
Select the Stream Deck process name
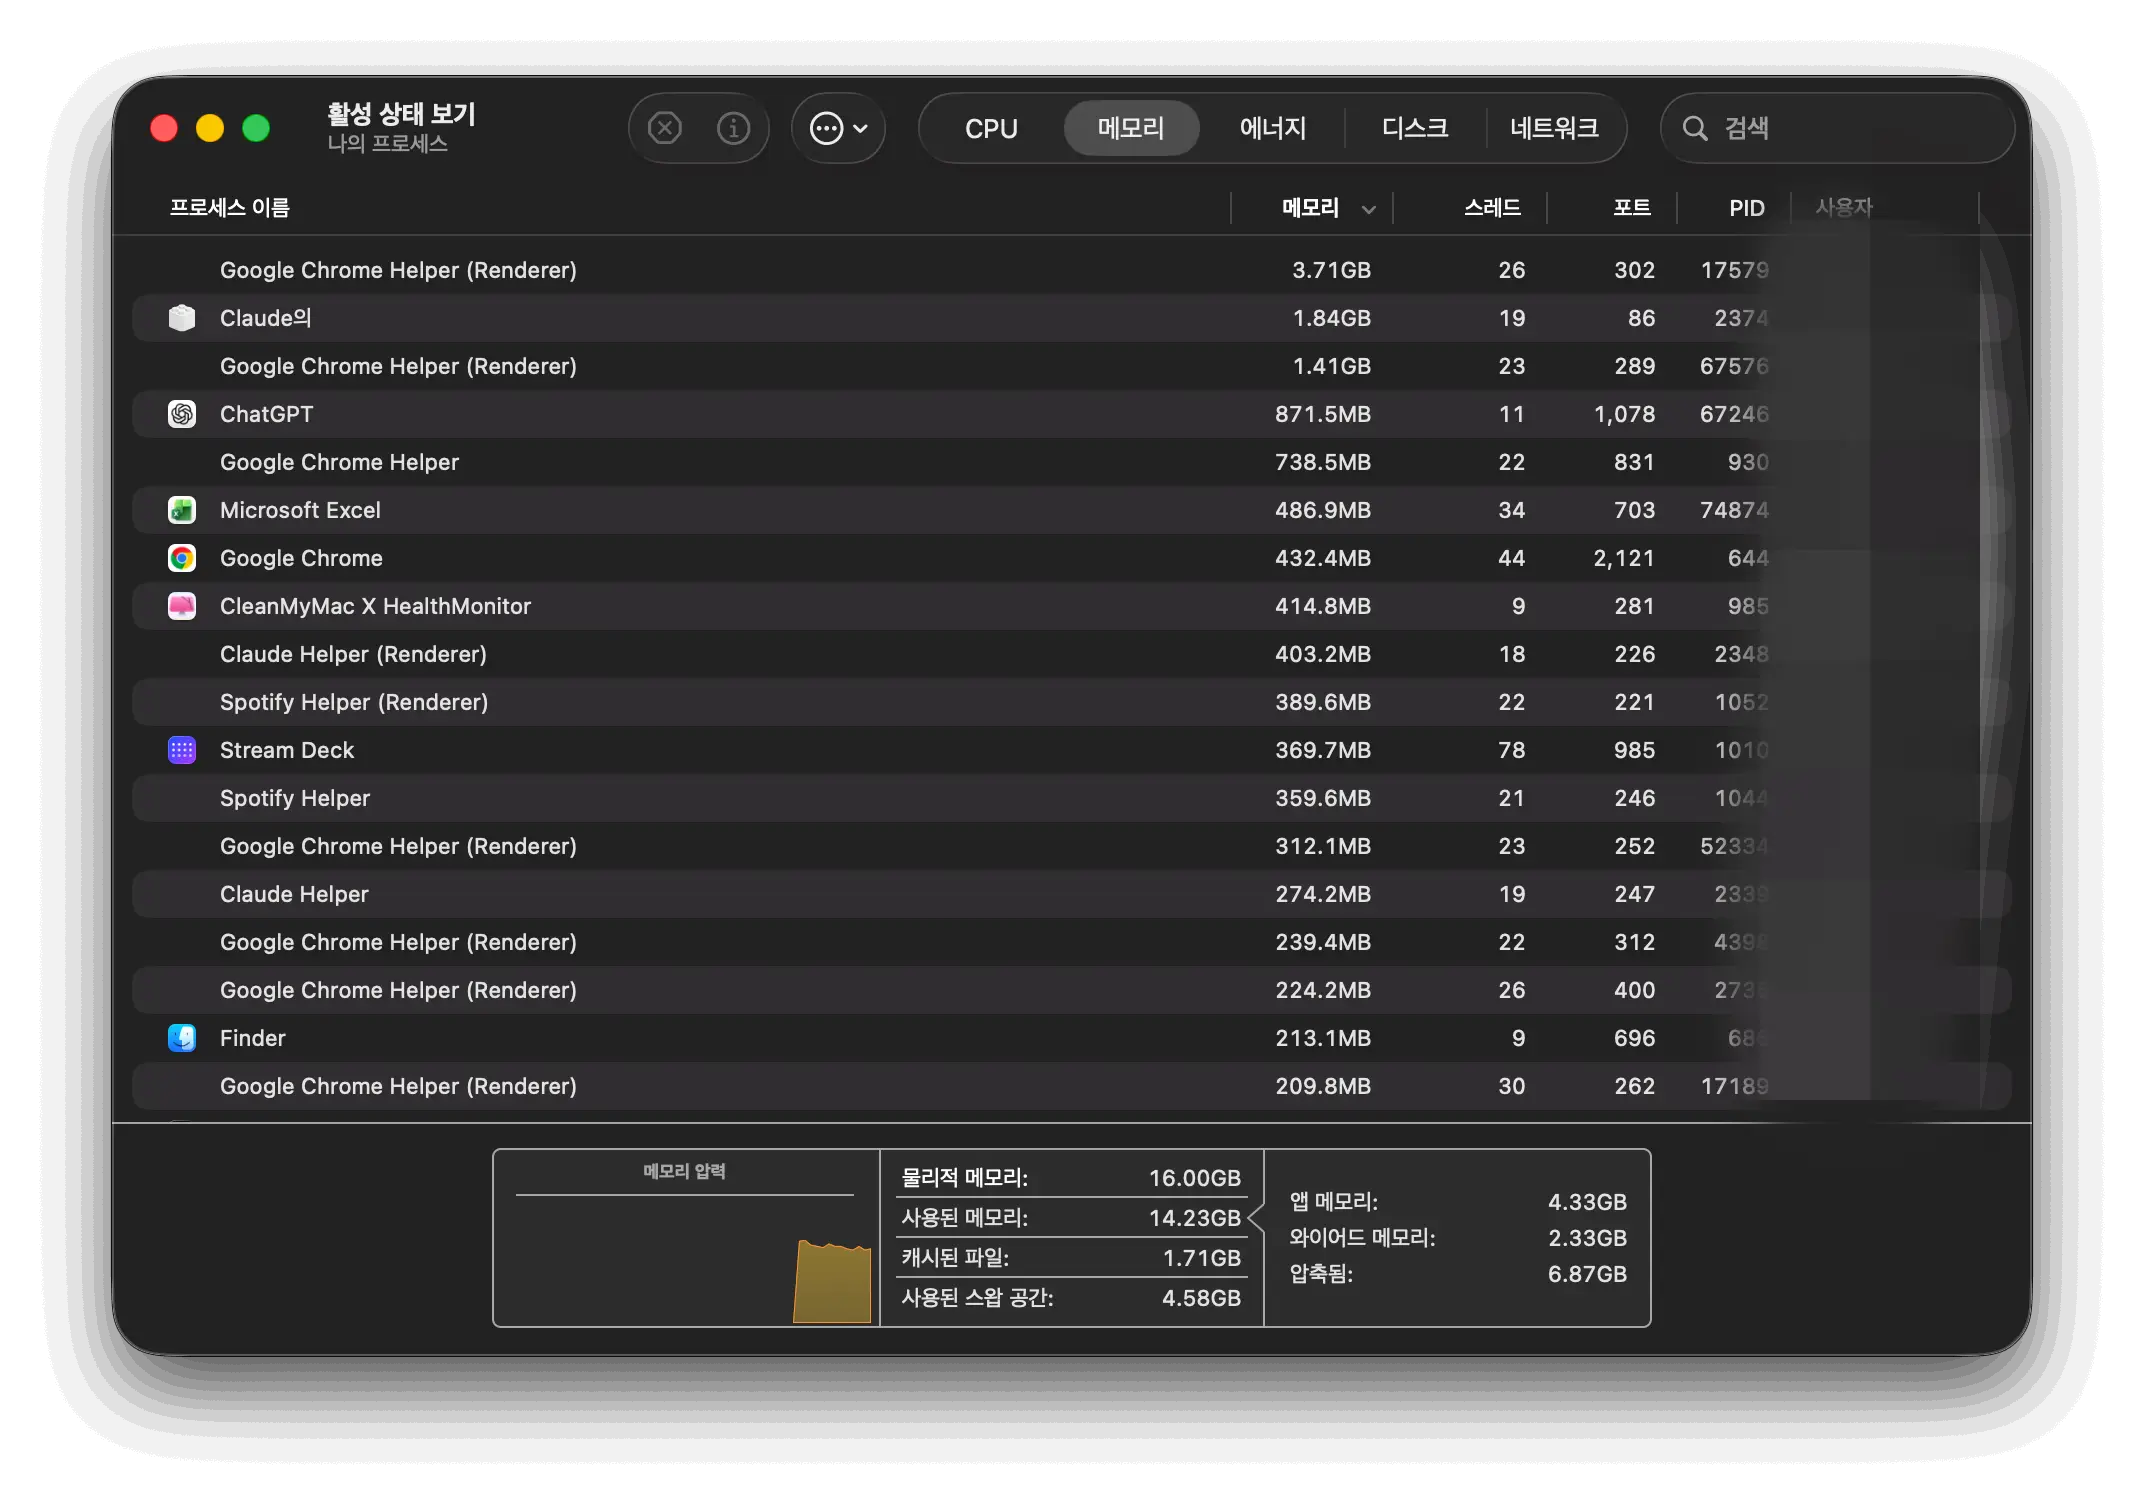pyautogui.click(x=287, y=750)
